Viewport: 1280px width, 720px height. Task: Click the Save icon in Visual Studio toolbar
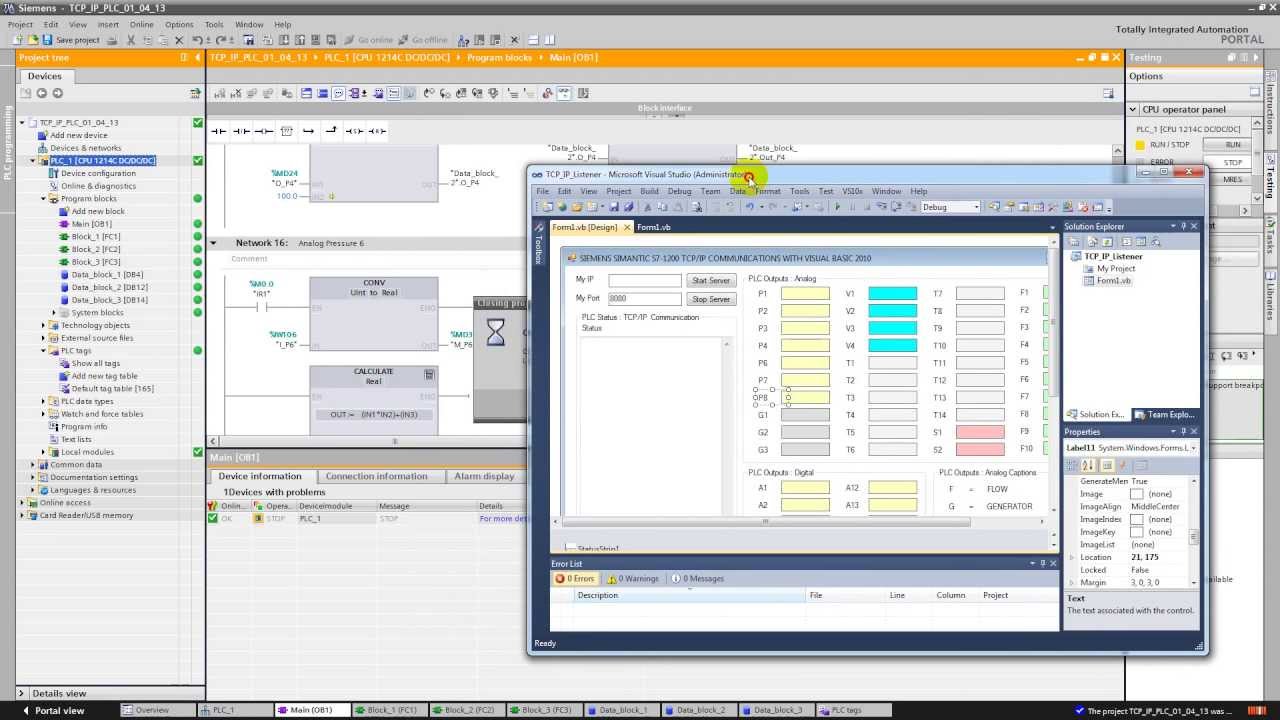(x=614, y=207)
